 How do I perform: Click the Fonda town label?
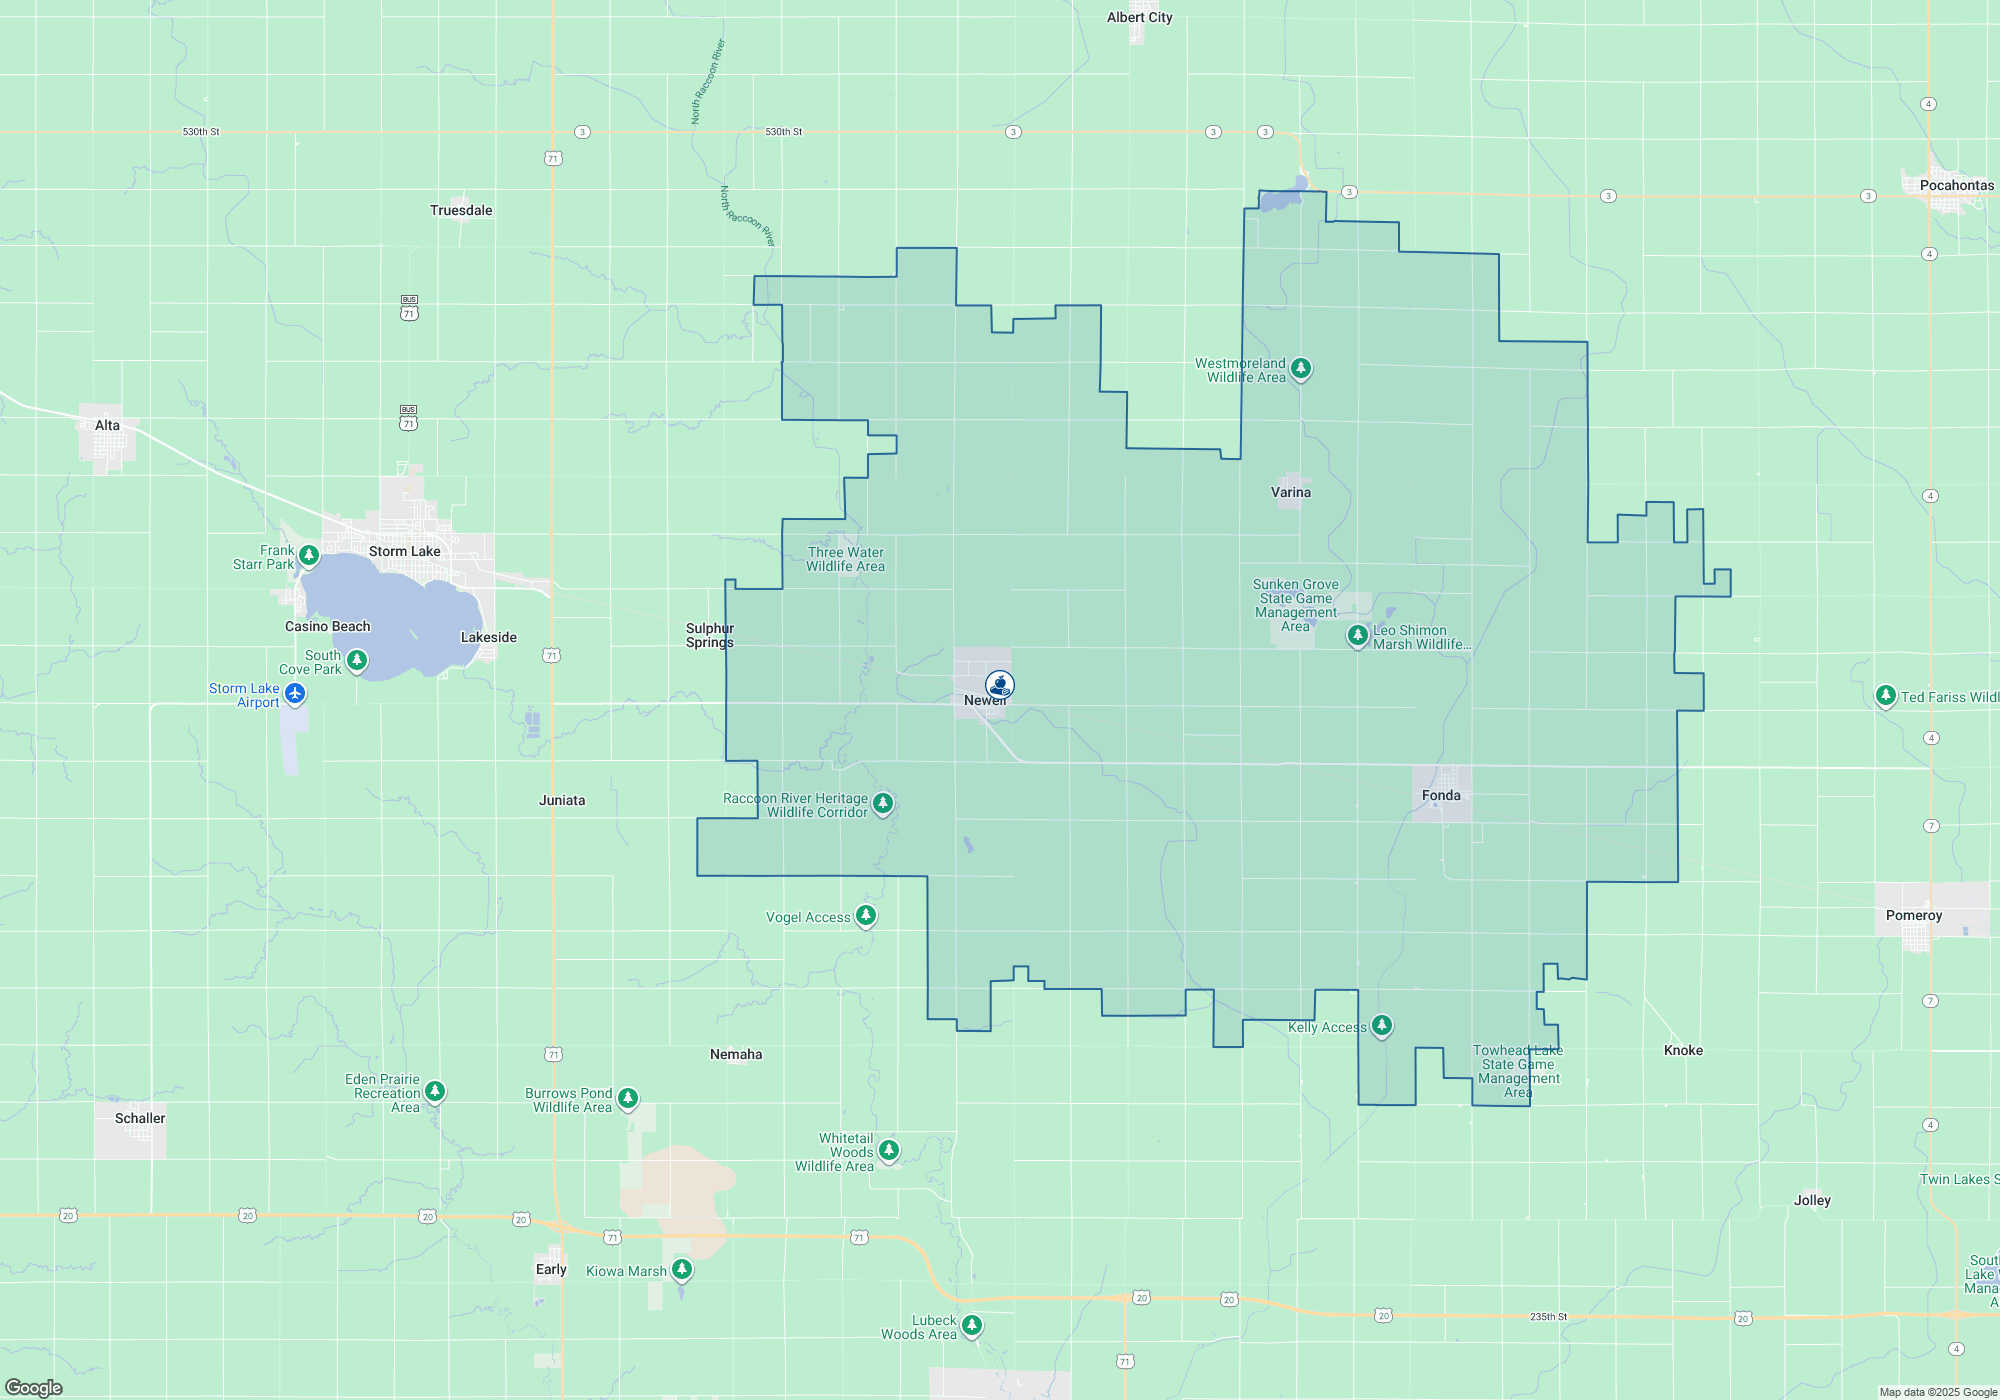pos(1441,795)
